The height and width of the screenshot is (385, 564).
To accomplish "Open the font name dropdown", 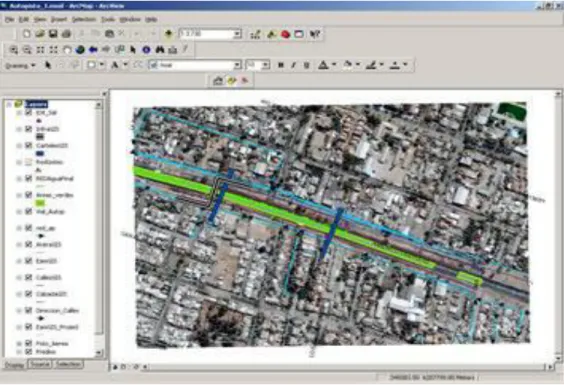I will point(237,65).
